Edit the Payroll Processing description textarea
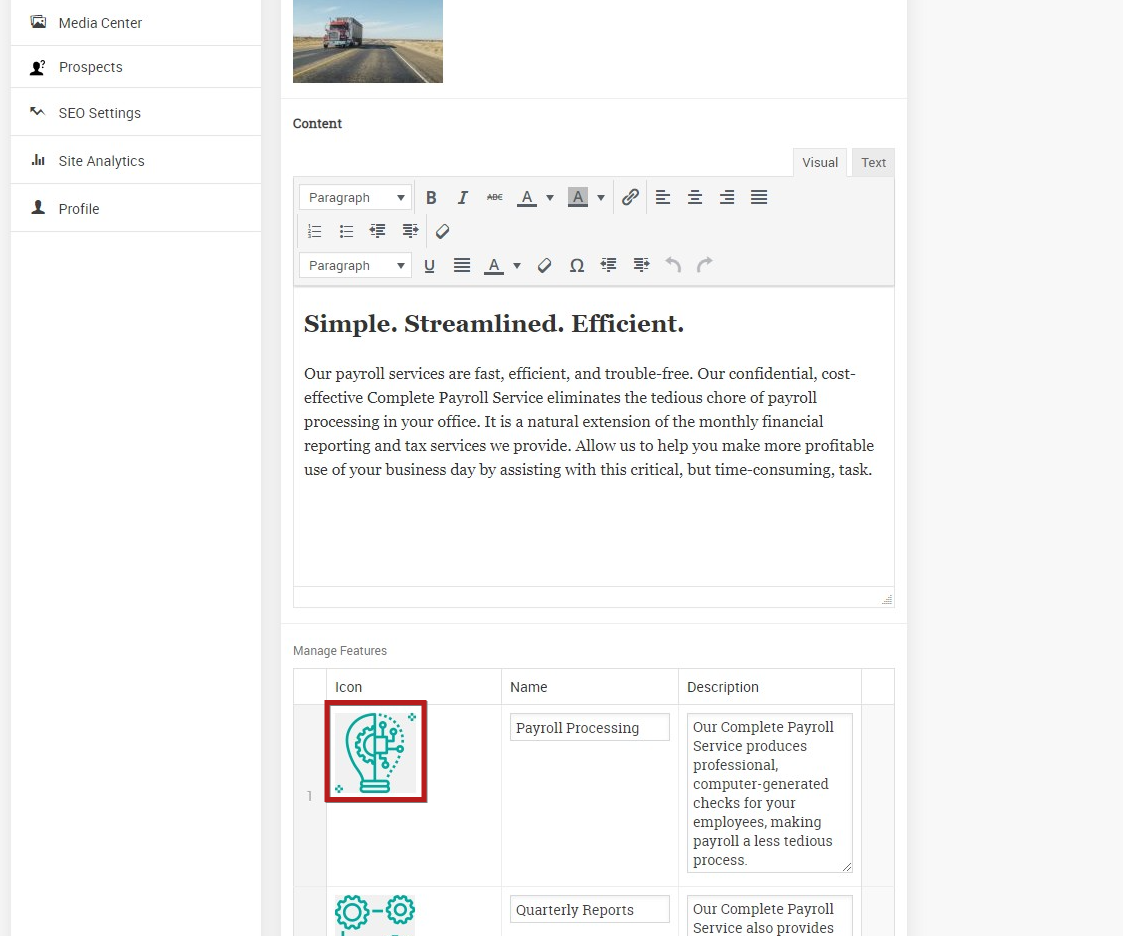This screenshot has height=936, width=1123. 770,793
